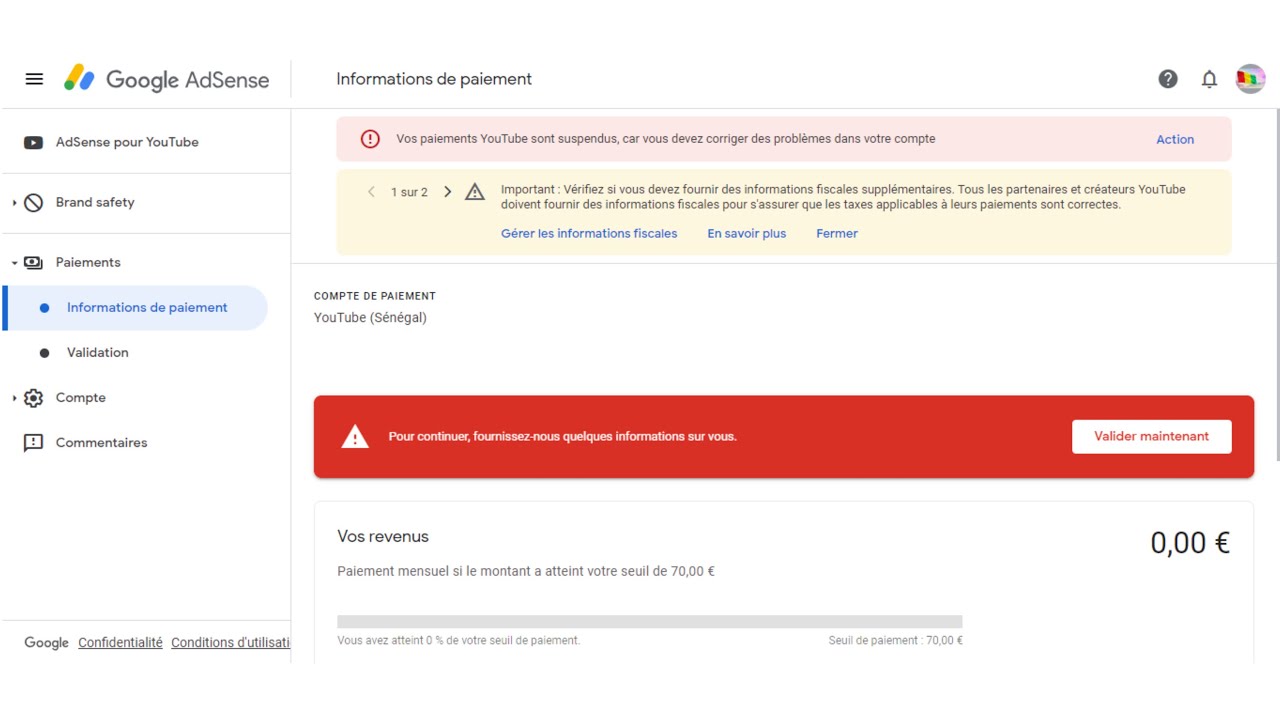1280x720 pixels.
Task: Expand the Compte section arrow
Action: 14,397
